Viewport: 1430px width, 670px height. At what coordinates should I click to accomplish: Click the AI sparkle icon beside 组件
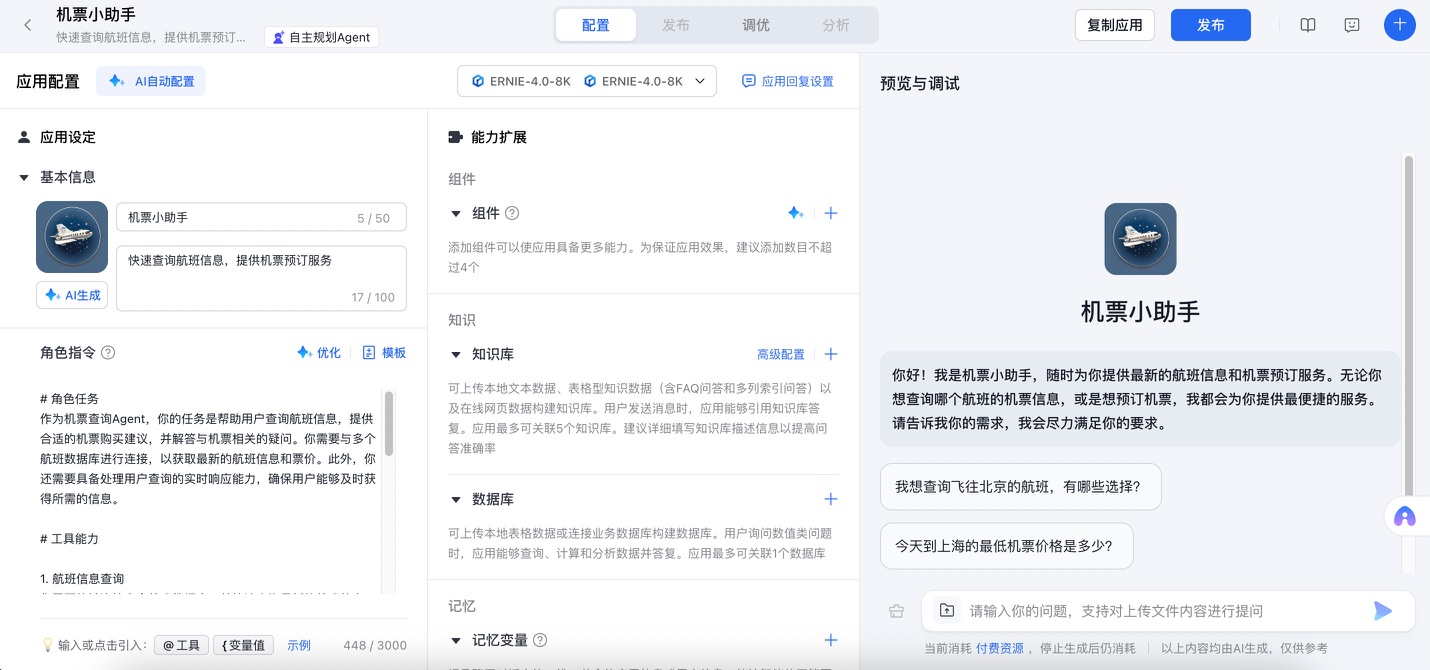[x=795, y=213]
